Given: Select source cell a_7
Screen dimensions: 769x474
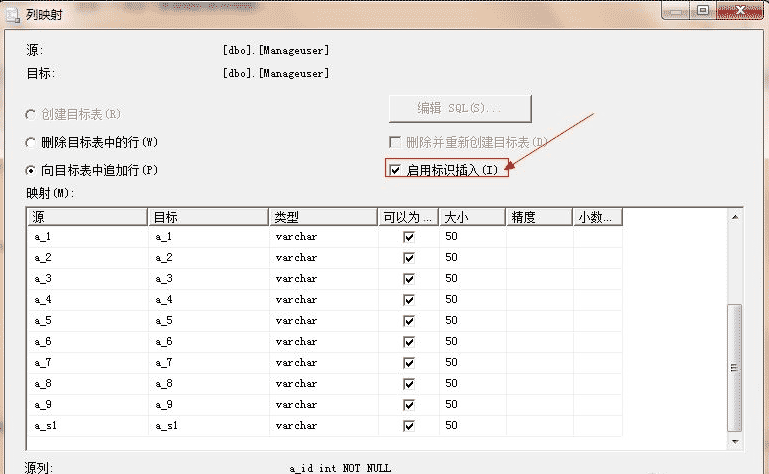Looking at the screenshot, I should click(87, 363).
